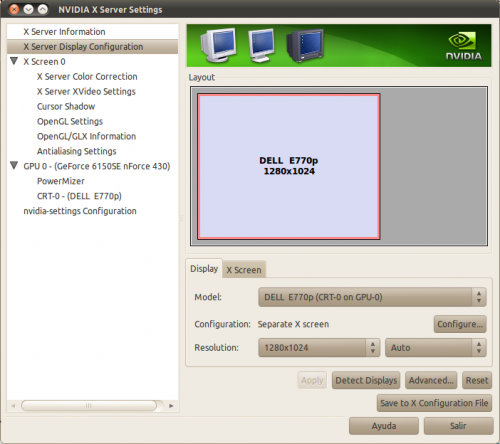The width and height of the screenshot is (500, 444).
Task: Click Detect Displays button
Action: 366,380
